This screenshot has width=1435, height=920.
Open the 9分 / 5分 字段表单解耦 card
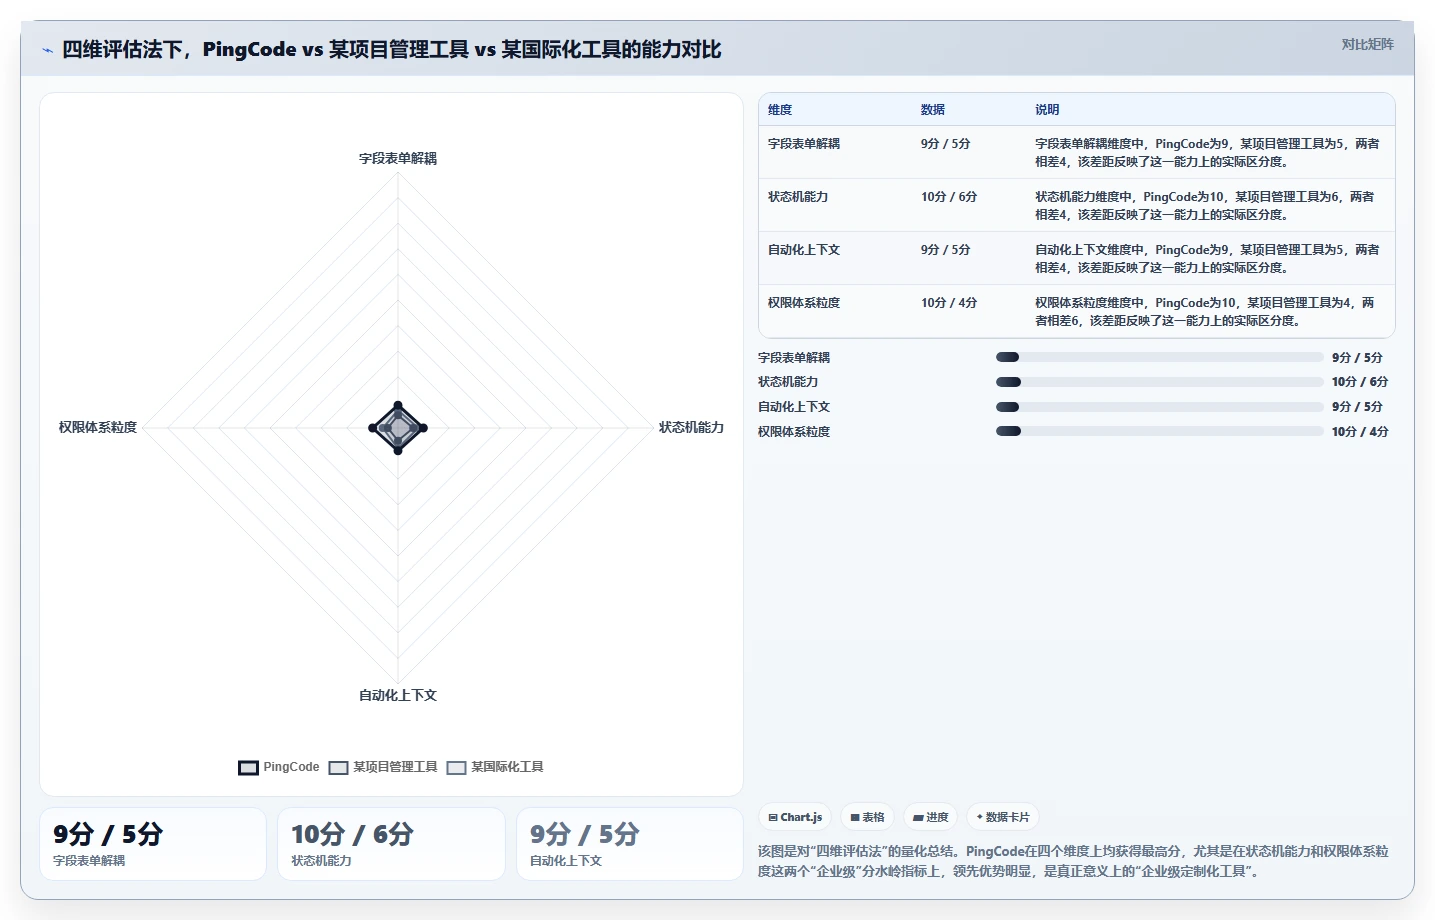[153, 844]
